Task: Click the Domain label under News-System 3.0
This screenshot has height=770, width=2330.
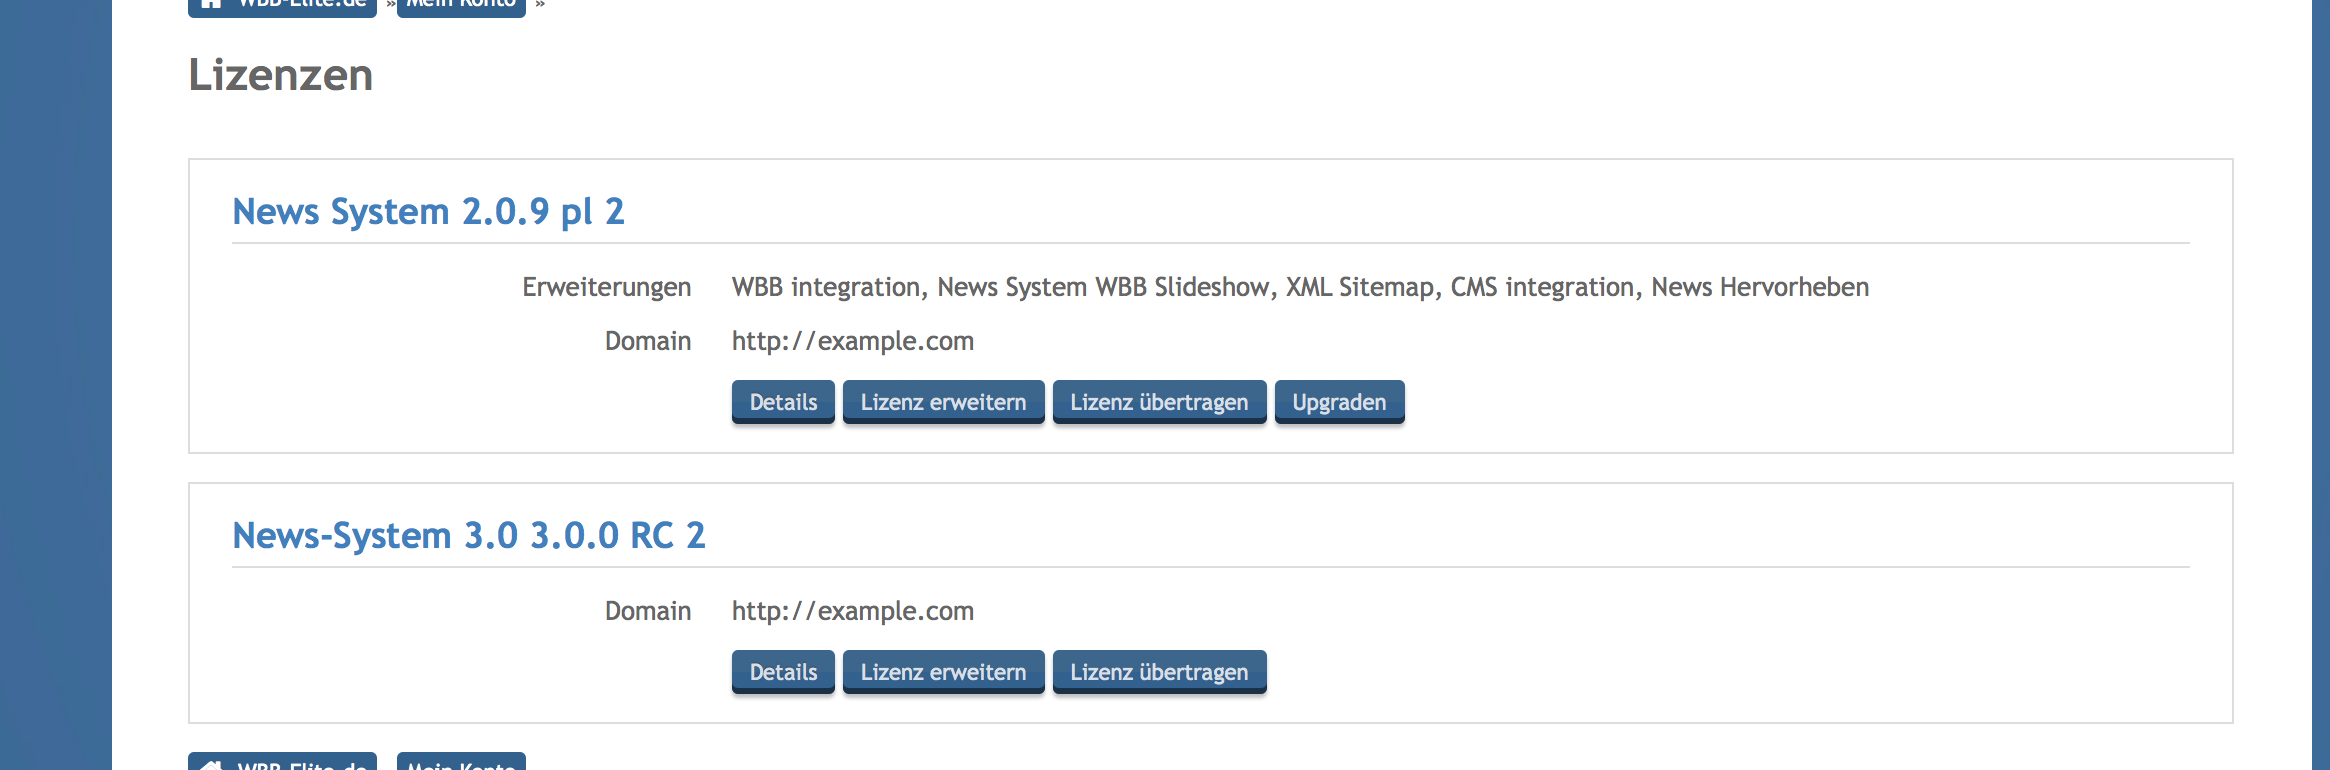Action: (x=647, y=612)
